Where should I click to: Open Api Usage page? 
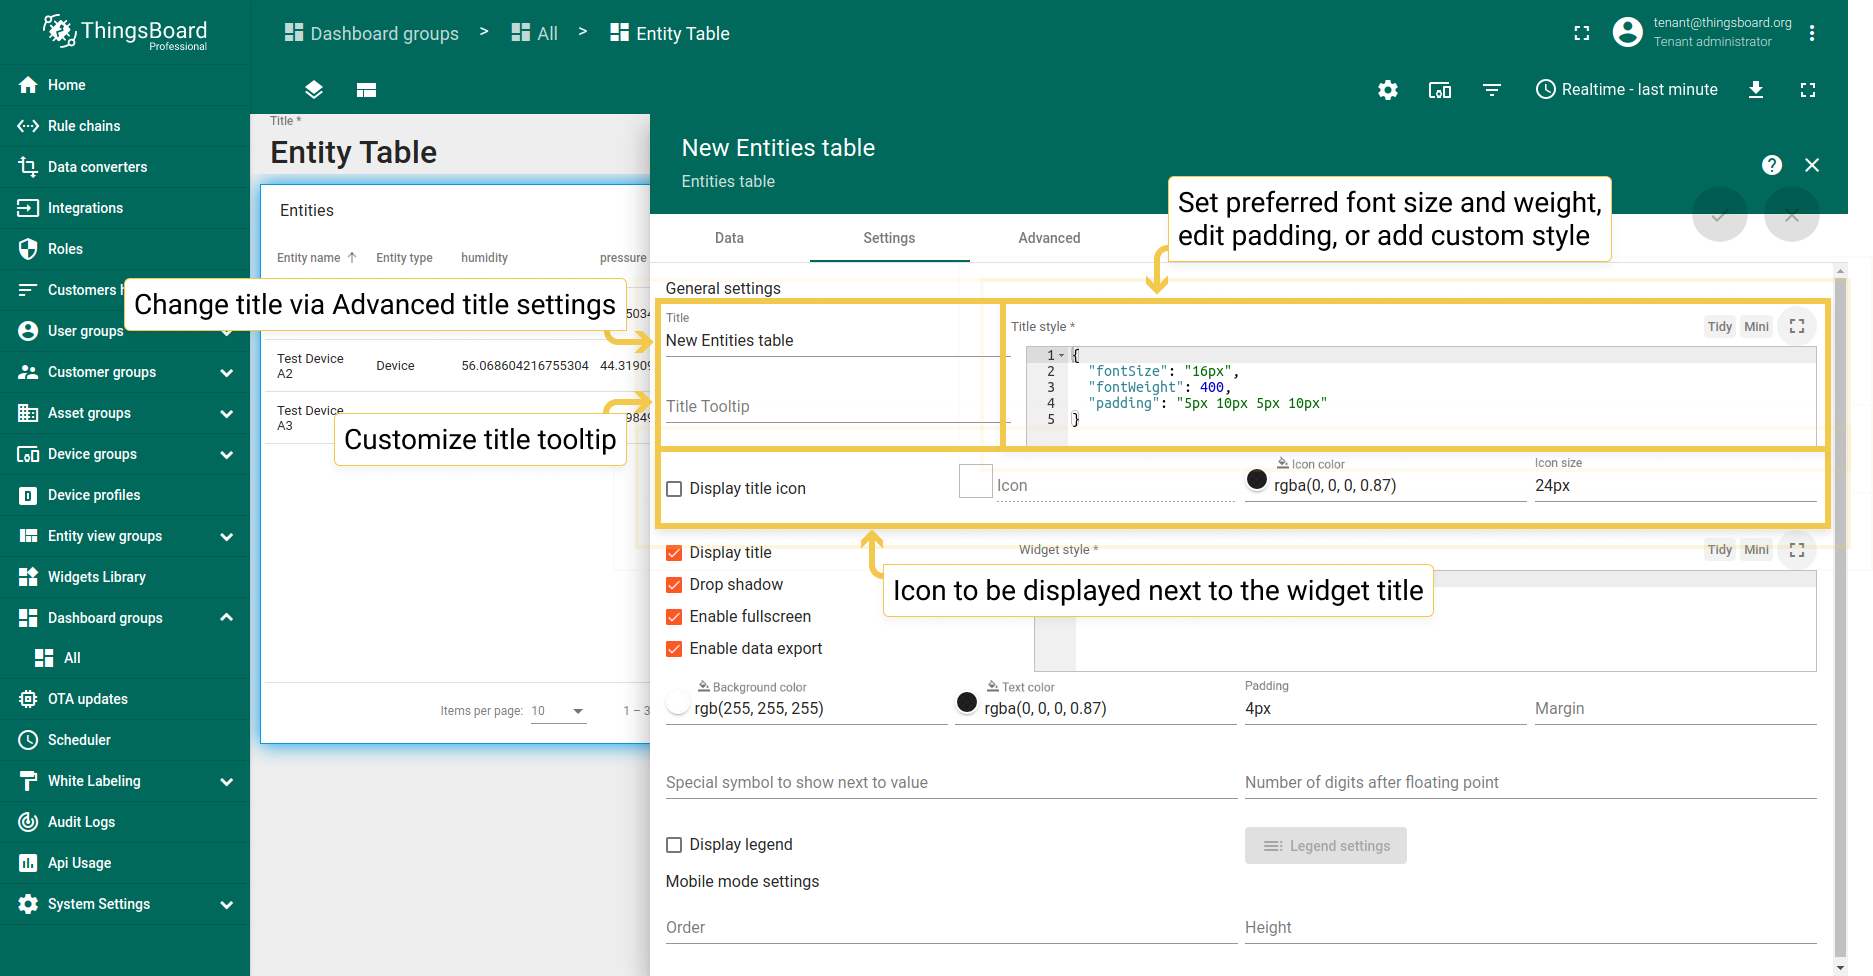click(125, 863)
